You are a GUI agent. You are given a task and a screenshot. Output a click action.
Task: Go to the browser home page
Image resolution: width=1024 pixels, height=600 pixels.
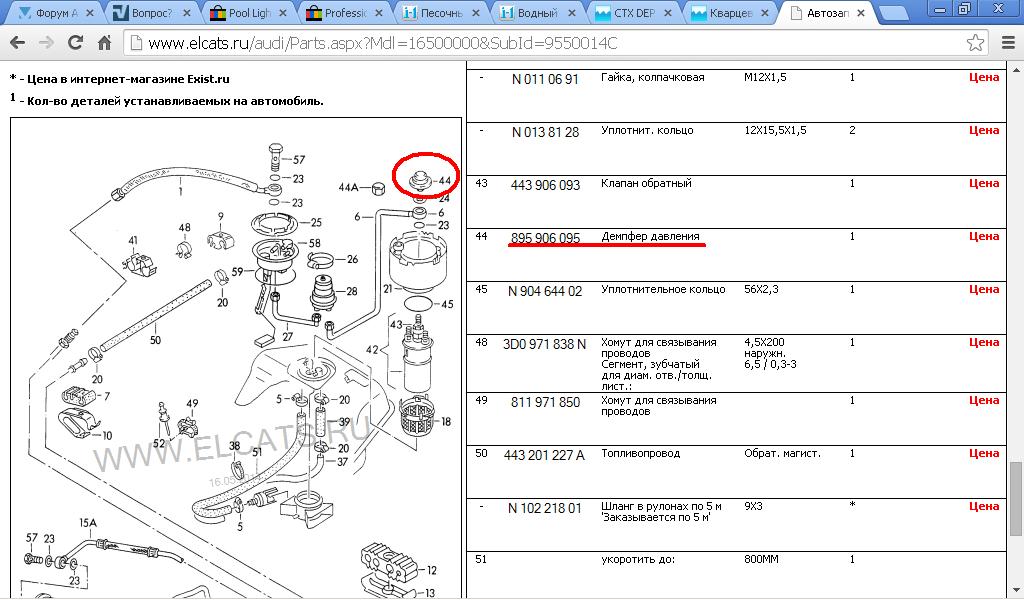pyautogui.click(x=103, y=44)
